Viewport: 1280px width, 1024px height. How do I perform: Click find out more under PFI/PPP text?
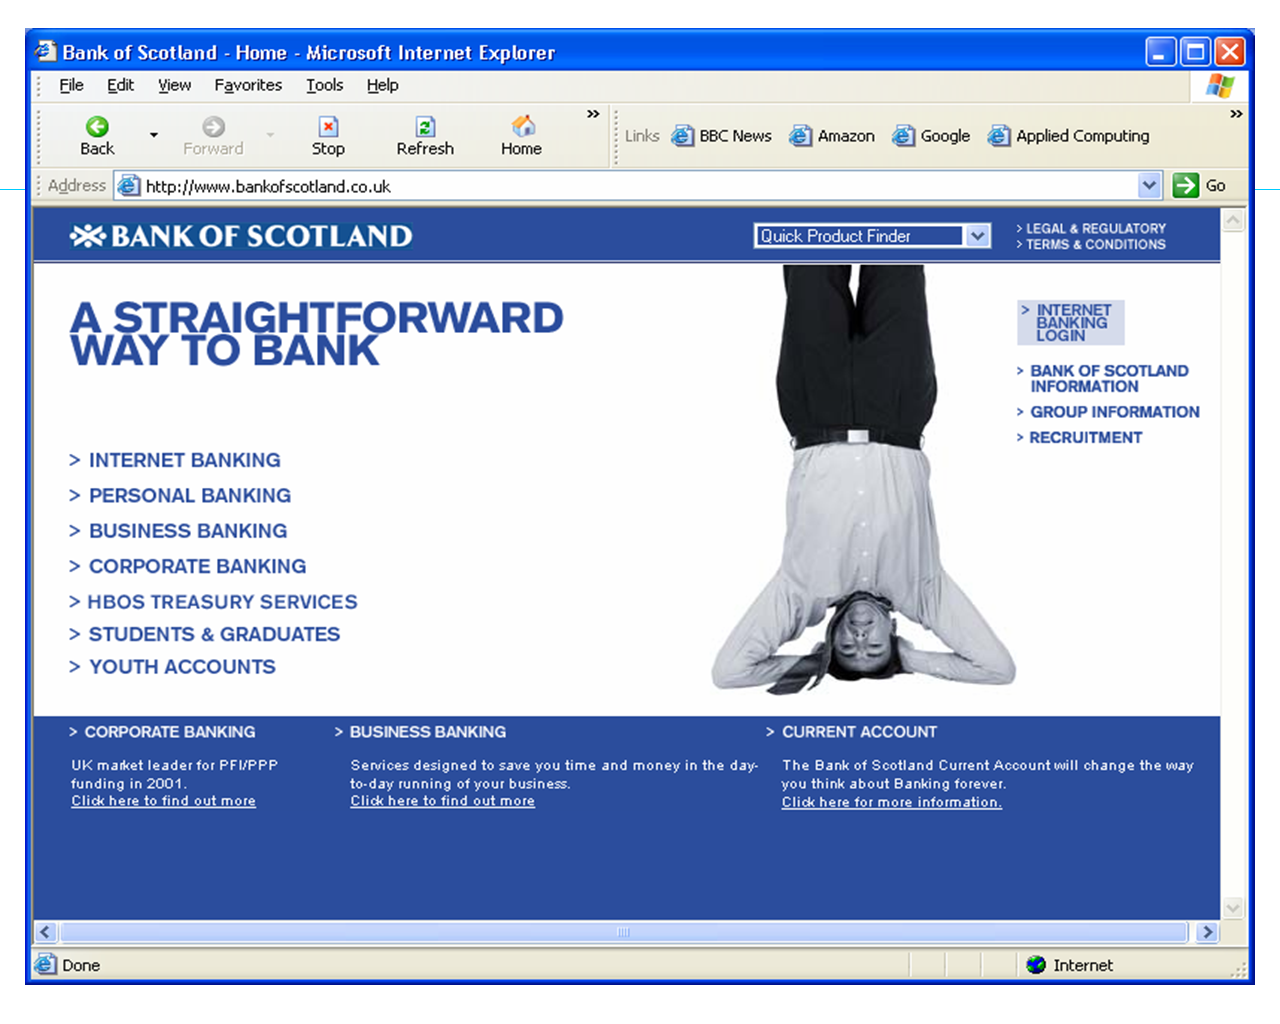pyautogui.click(x=163, y=801)
